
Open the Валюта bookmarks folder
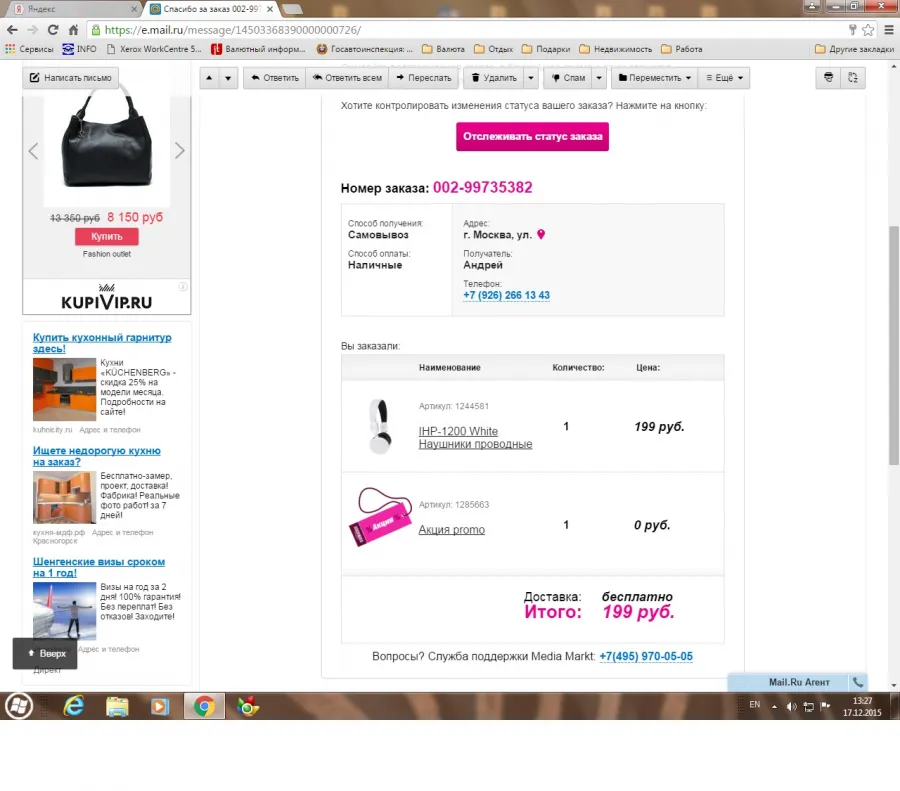pos(443,49)
